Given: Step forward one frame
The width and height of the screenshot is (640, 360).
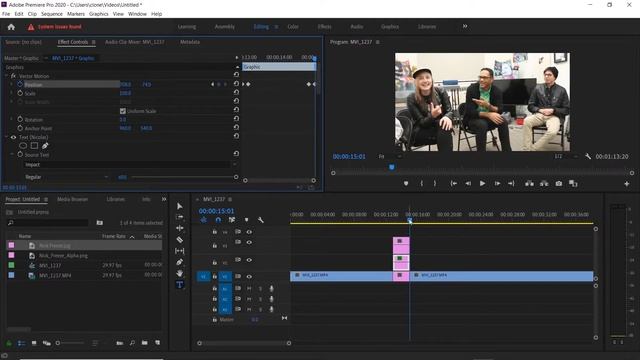Looking at the screenshot, I should (x=497, y=184).
